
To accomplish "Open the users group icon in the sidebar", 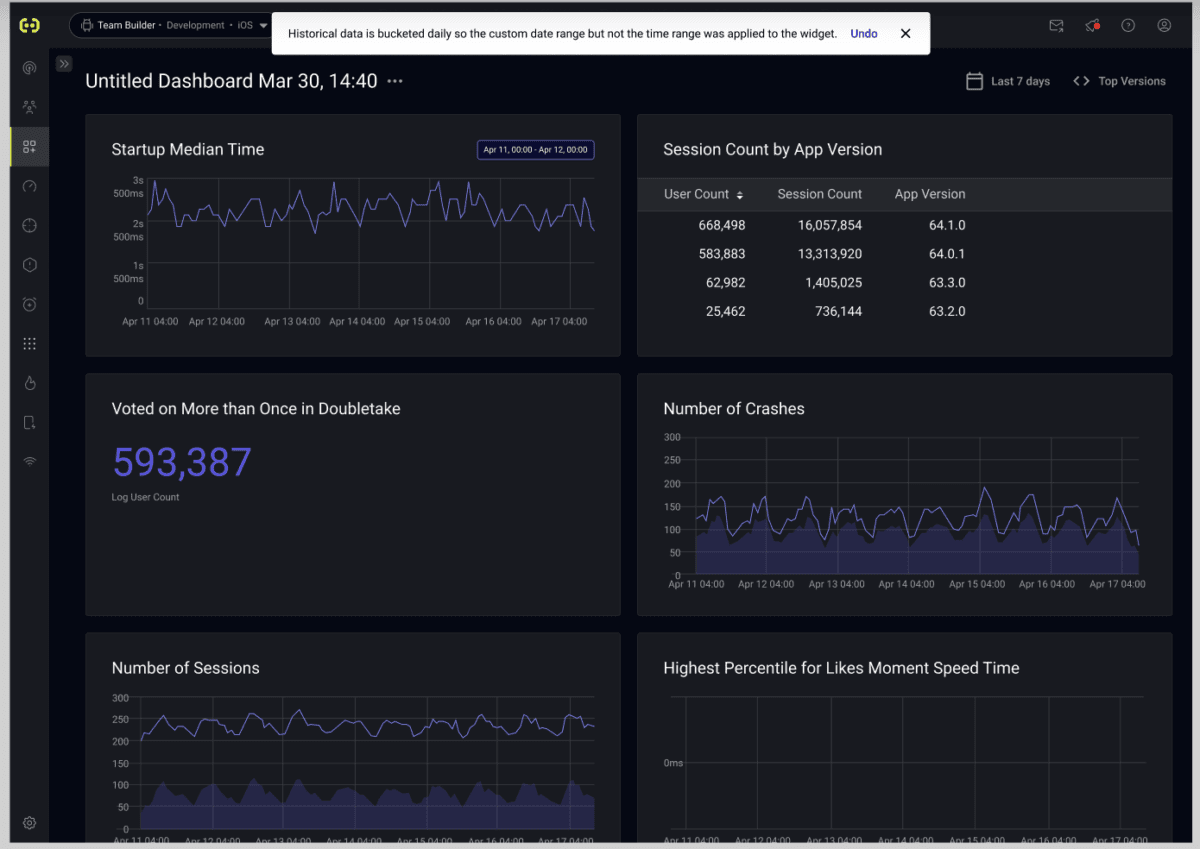I will pos(29,107).
